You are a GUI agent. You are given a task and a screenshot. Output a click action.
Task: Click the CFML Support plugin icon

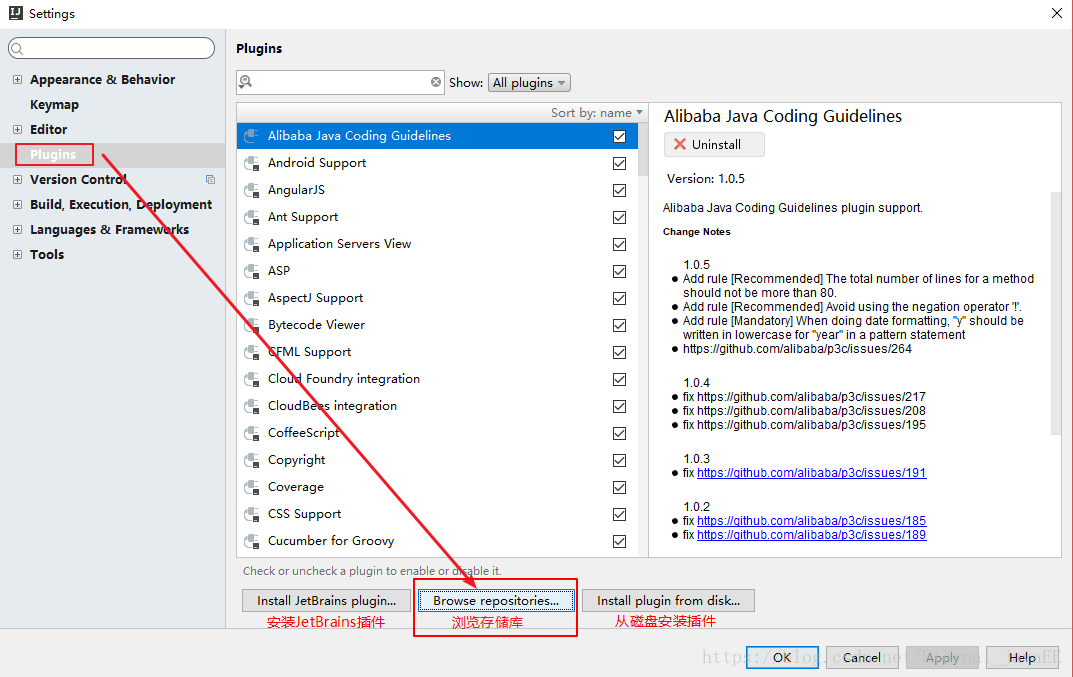coord(252,353)
